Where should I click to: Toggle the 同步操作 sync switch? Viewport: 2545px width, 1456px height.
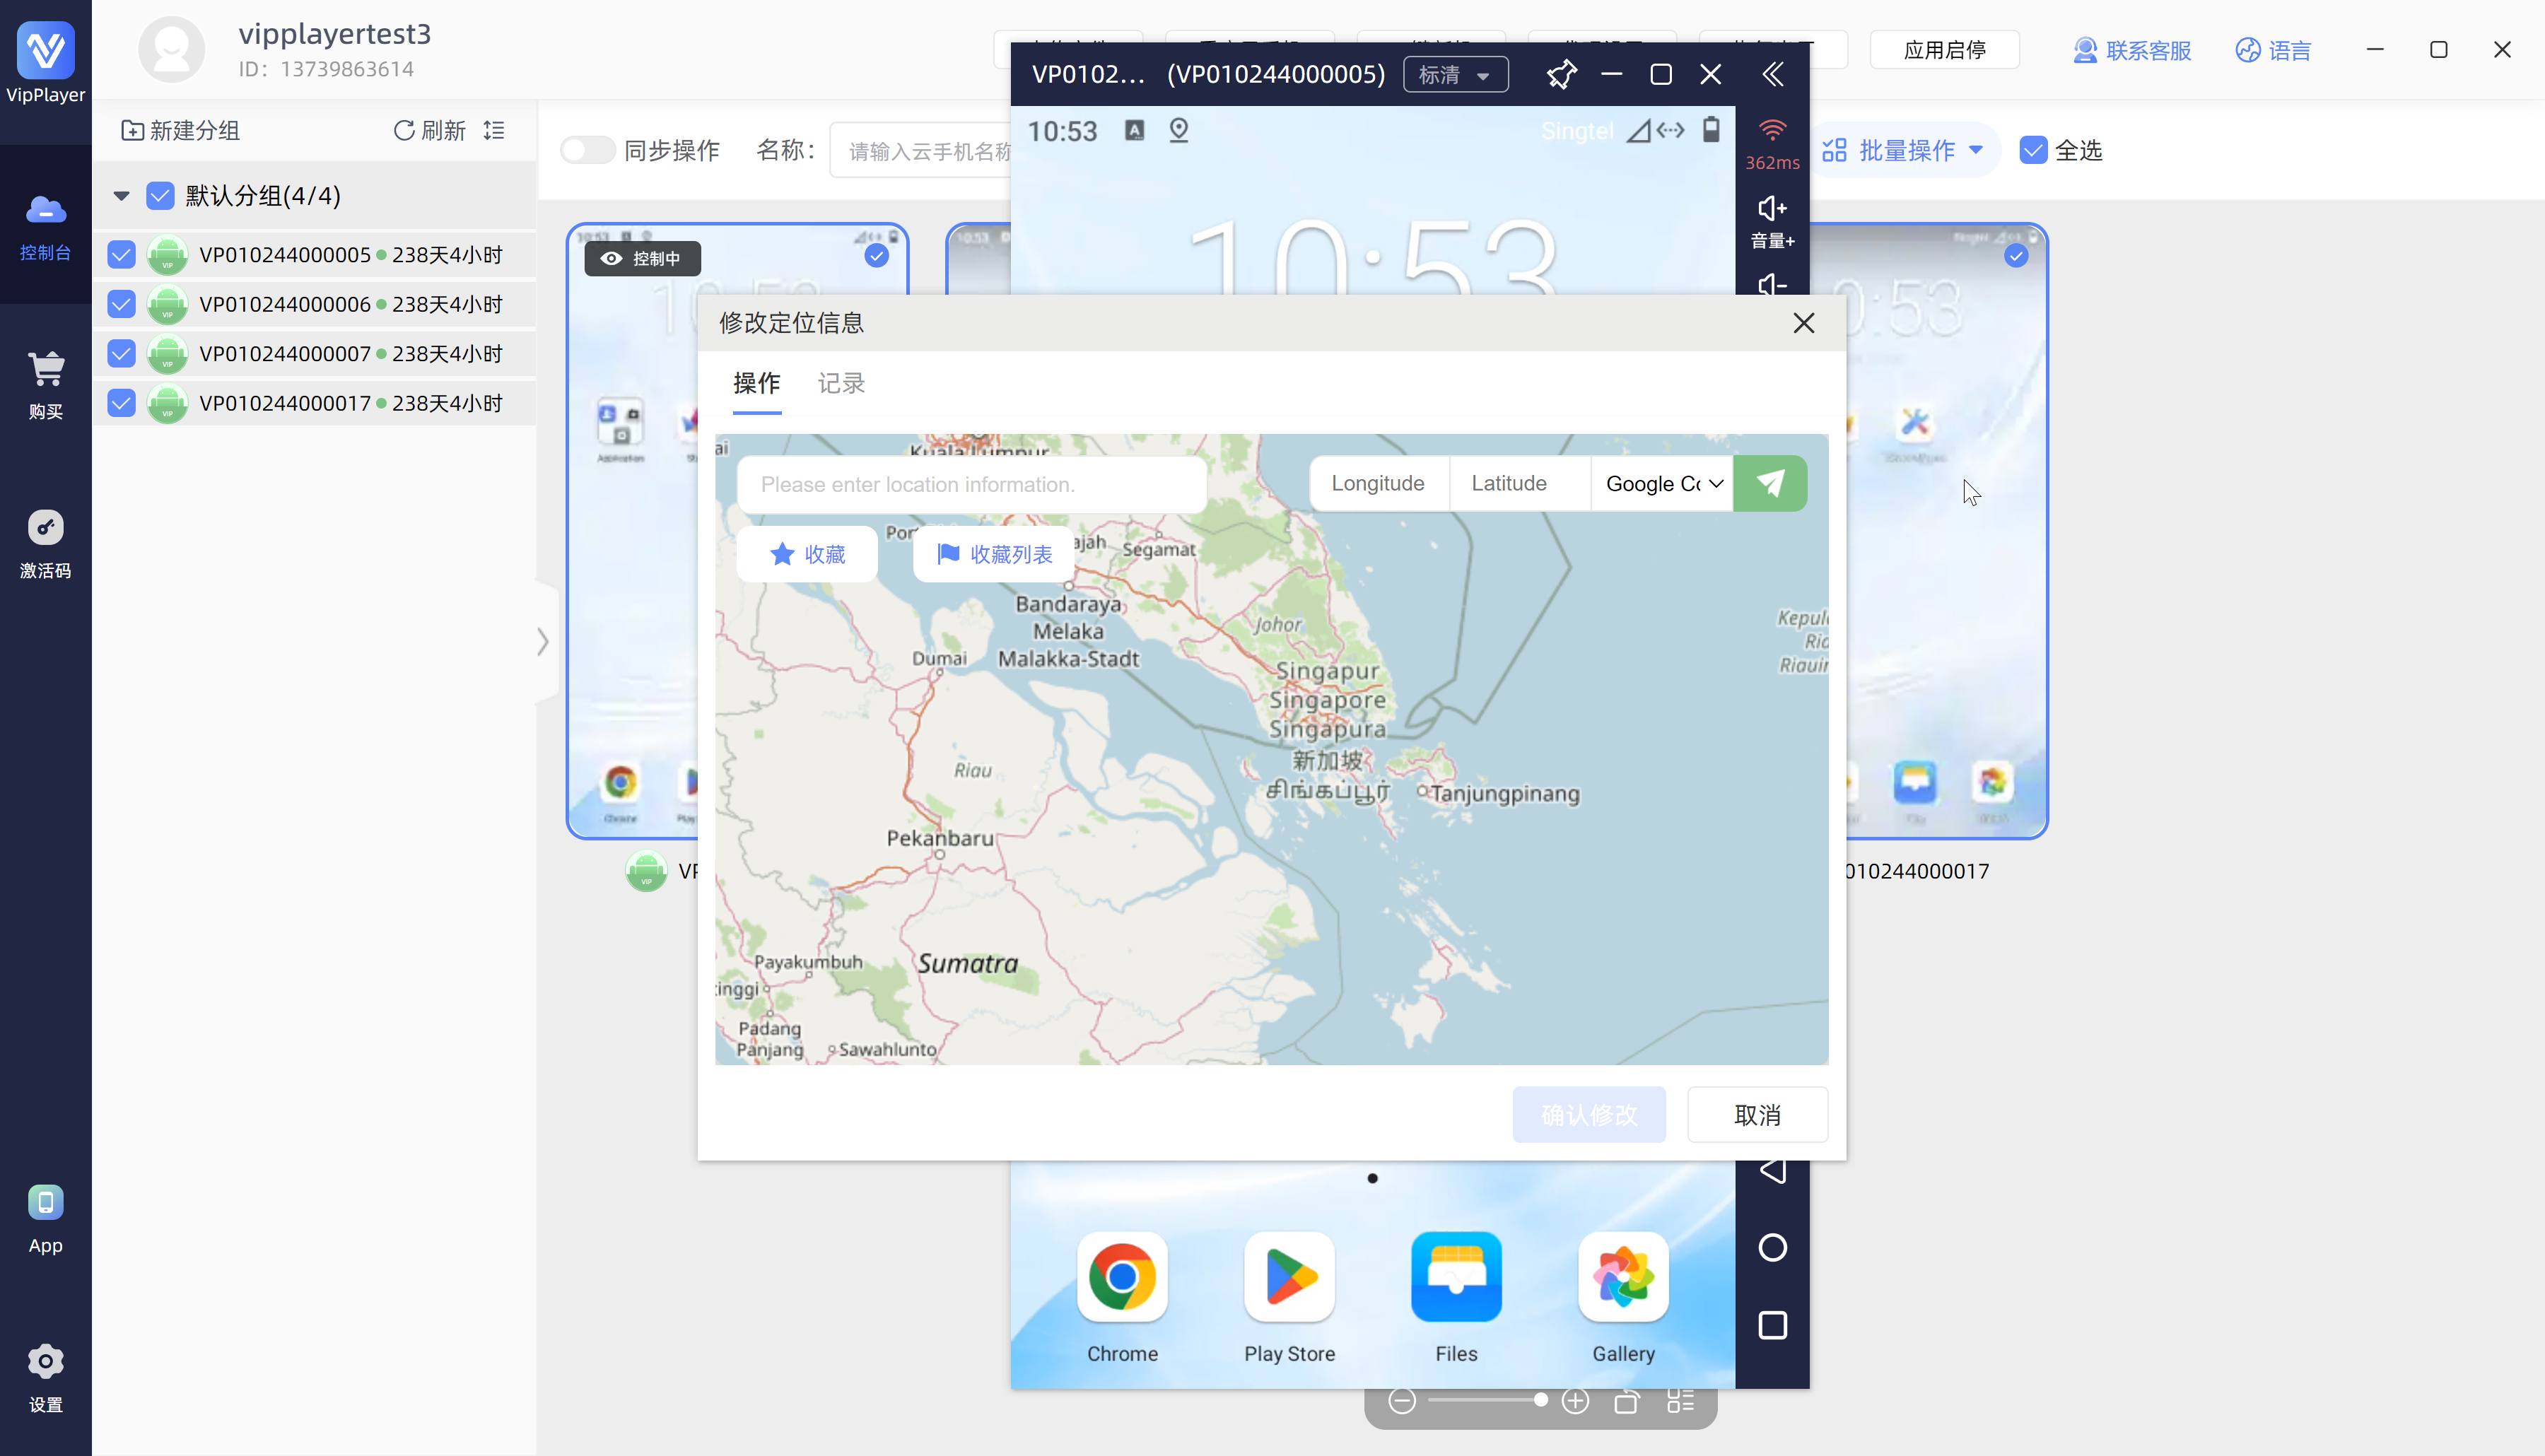coord(587,150)
